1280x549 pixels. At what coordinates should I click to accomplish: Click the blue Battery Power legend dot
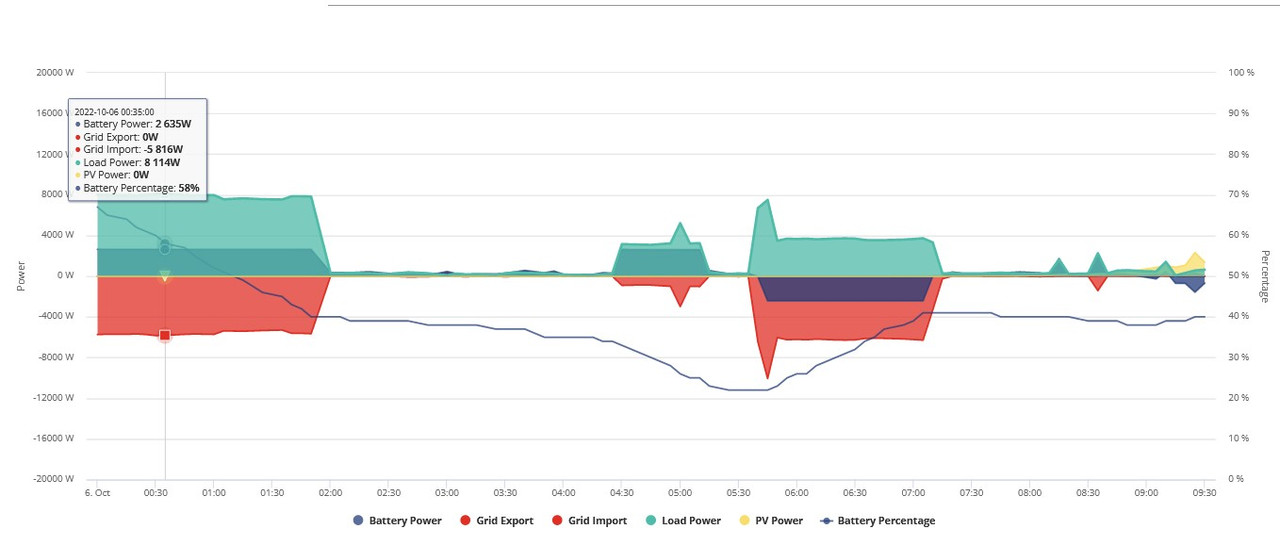tap(358, 521)
